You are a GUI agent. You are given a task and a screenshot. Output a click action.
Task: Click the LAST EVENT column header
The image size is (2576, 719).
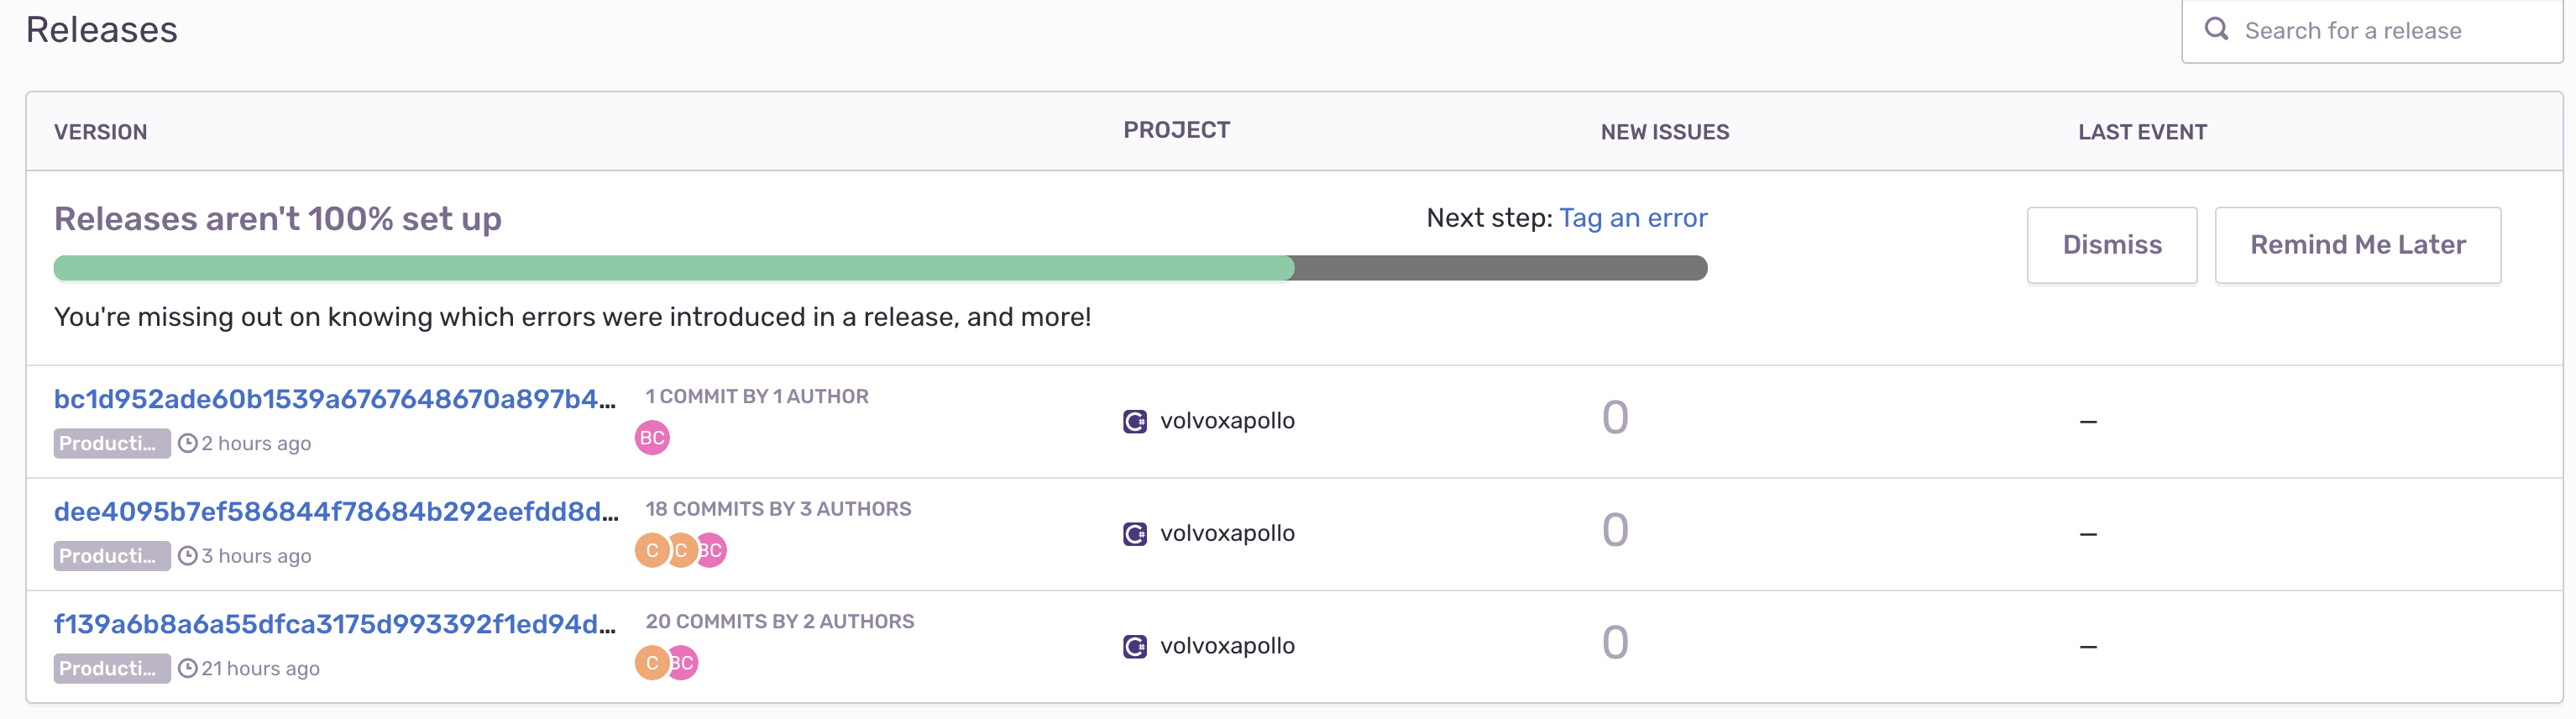[2143, 131]
